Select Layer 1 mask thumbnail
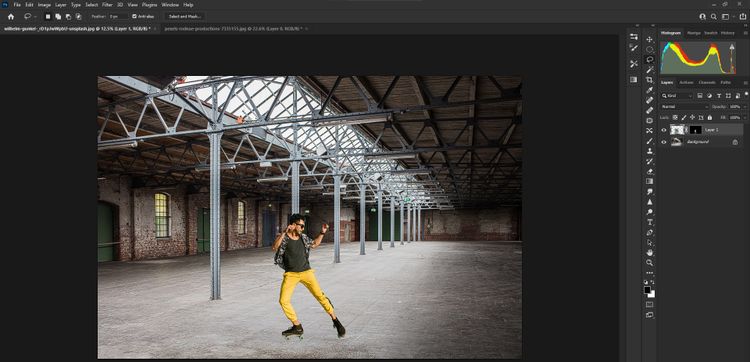This screenshot has height=362, width=750. [x=695, y=130]
